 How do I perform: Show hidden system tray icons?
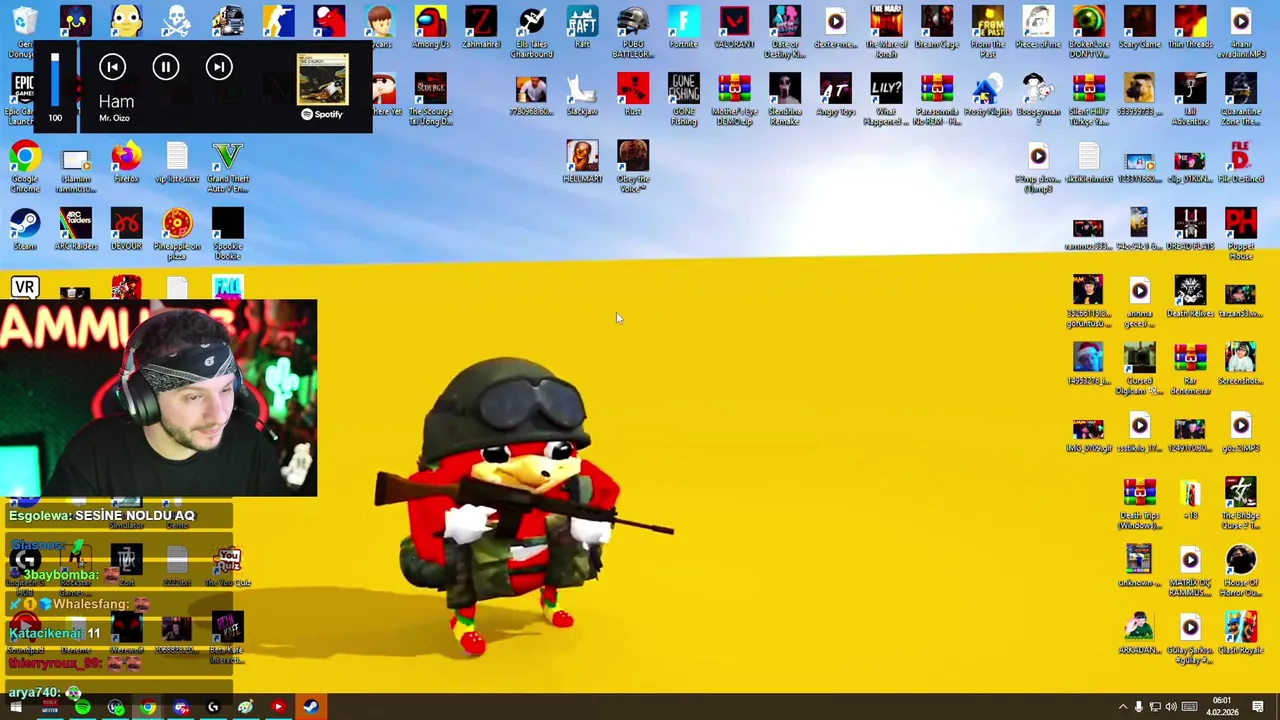[x=1122, y=707]
